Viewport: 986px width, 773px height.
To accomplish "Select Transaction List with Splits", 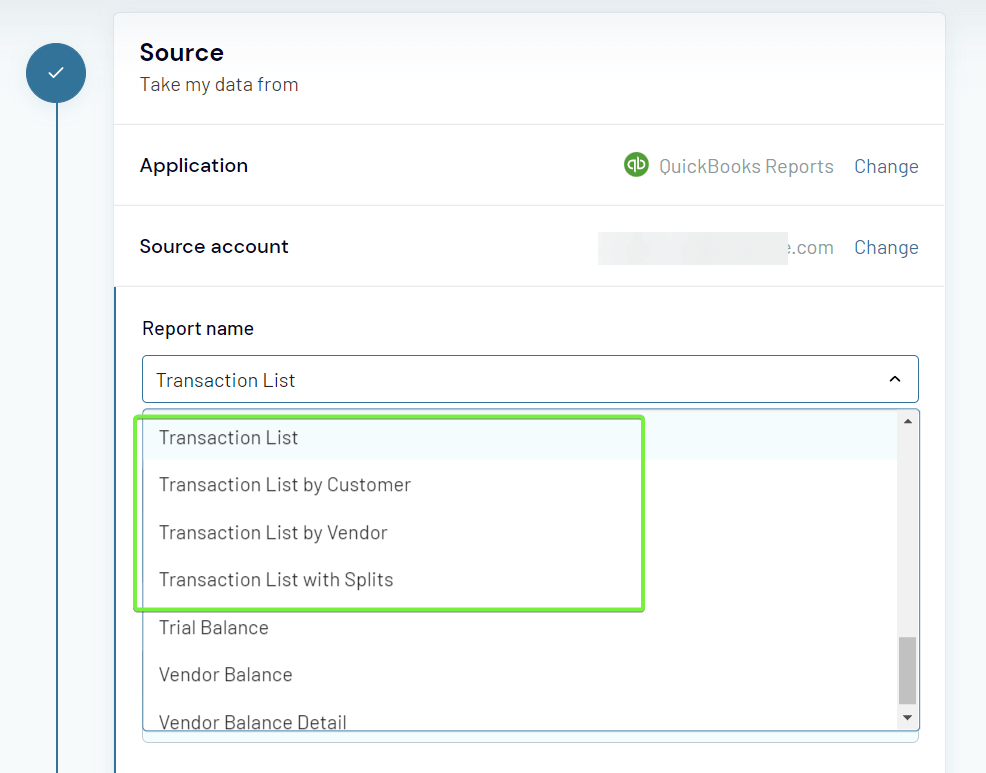I will tap(520, 579).
